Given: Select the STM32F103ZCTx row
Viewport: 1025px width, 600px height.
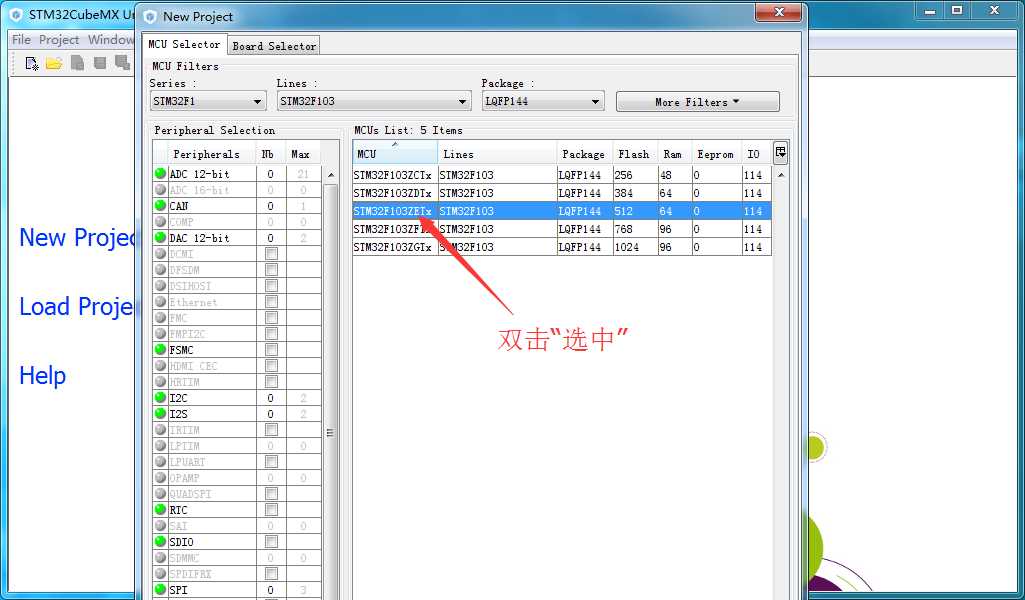Looking at the screenshot, I should (x=562, y=175).
